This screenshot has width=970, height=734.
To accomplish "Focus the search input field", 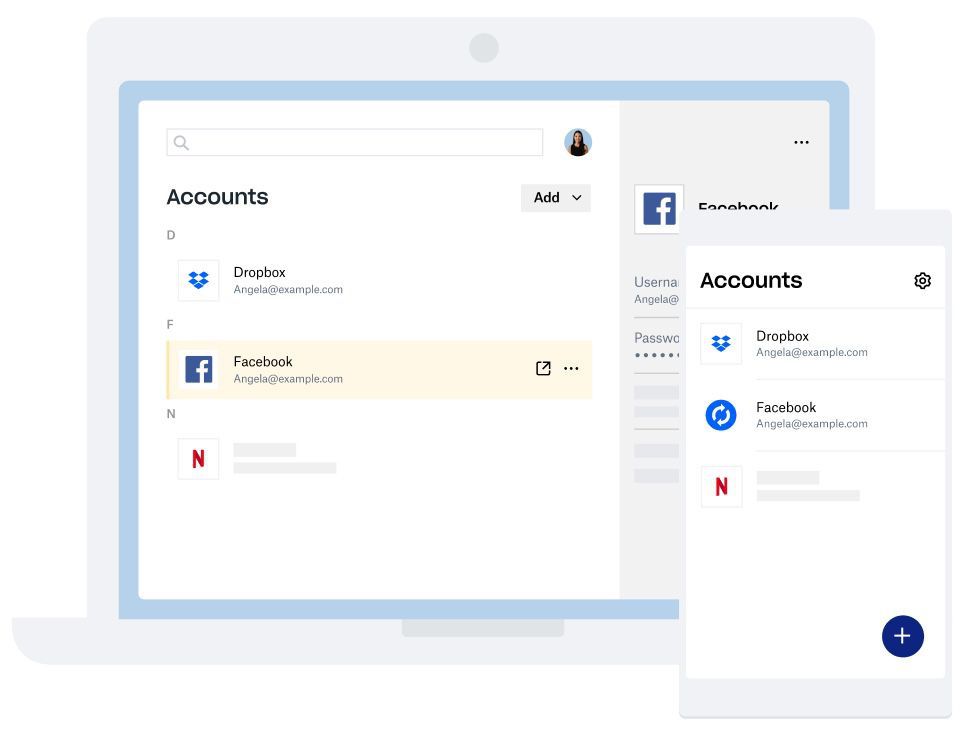I will (x=354, y=142).
